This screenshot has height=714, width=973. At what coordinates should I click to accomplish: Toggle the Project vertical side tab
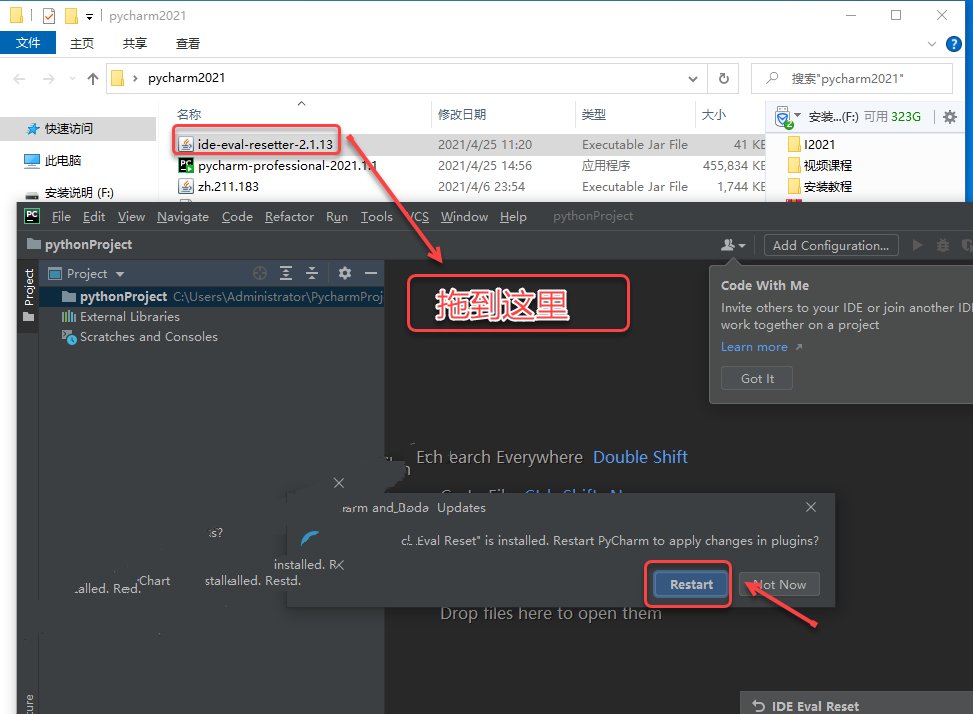(29, 296)
